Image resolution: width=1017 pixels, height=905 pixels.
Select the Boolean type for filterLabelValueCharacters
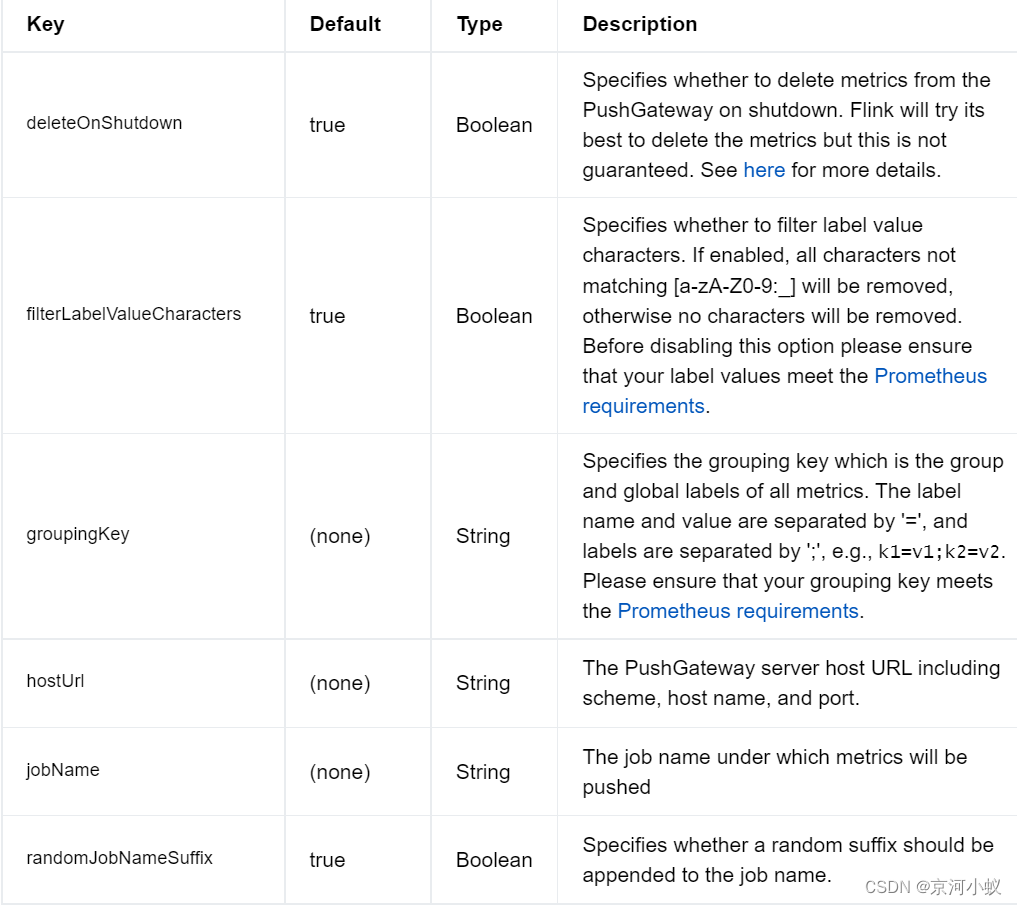click(x=494, y=316)
